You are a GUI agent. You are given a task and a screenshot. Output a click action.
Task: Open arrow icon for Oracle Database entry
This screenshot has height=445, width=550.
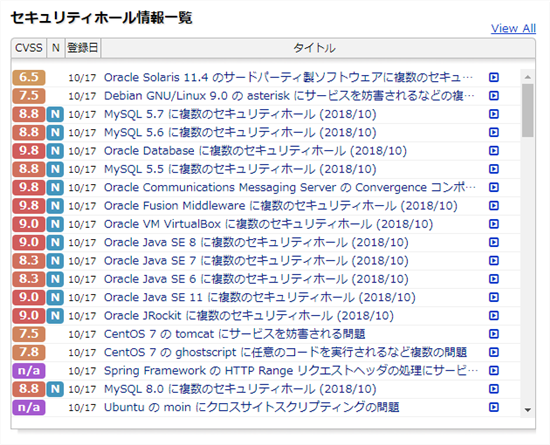pyautogui.click(x=494, y=151)
